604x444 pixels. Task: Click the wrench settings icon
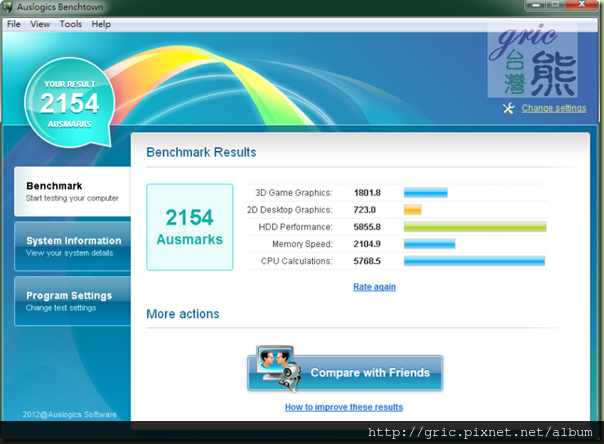point(508,108)
